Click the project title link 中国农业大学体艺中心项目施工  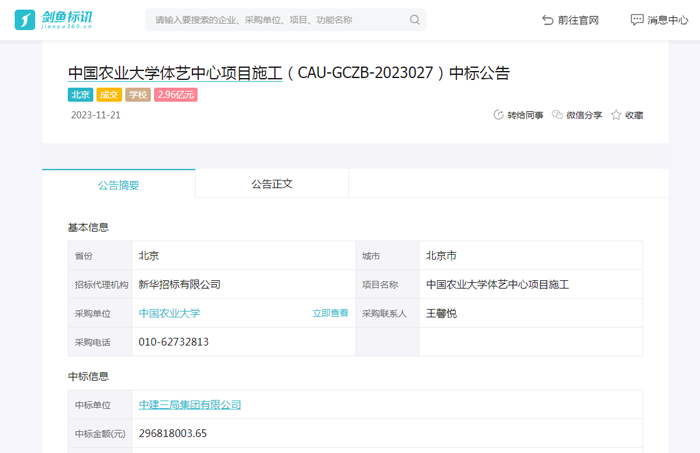[175, 73]
